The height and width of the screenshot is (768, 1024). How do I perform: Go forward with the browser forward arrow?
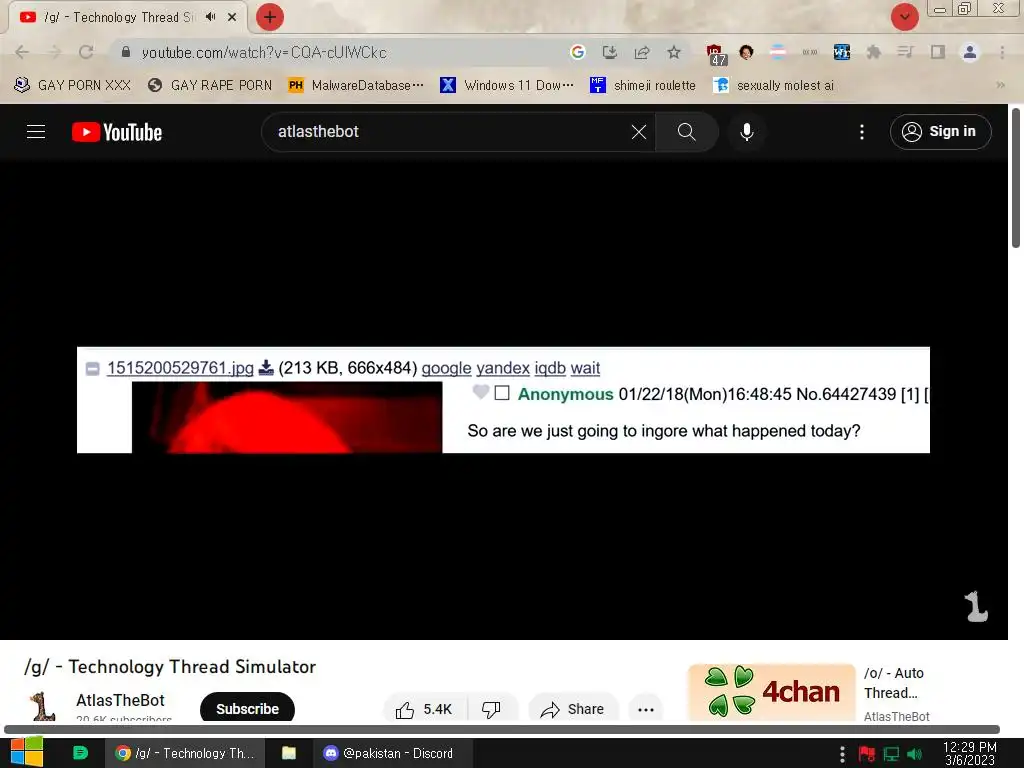(55, 52)
